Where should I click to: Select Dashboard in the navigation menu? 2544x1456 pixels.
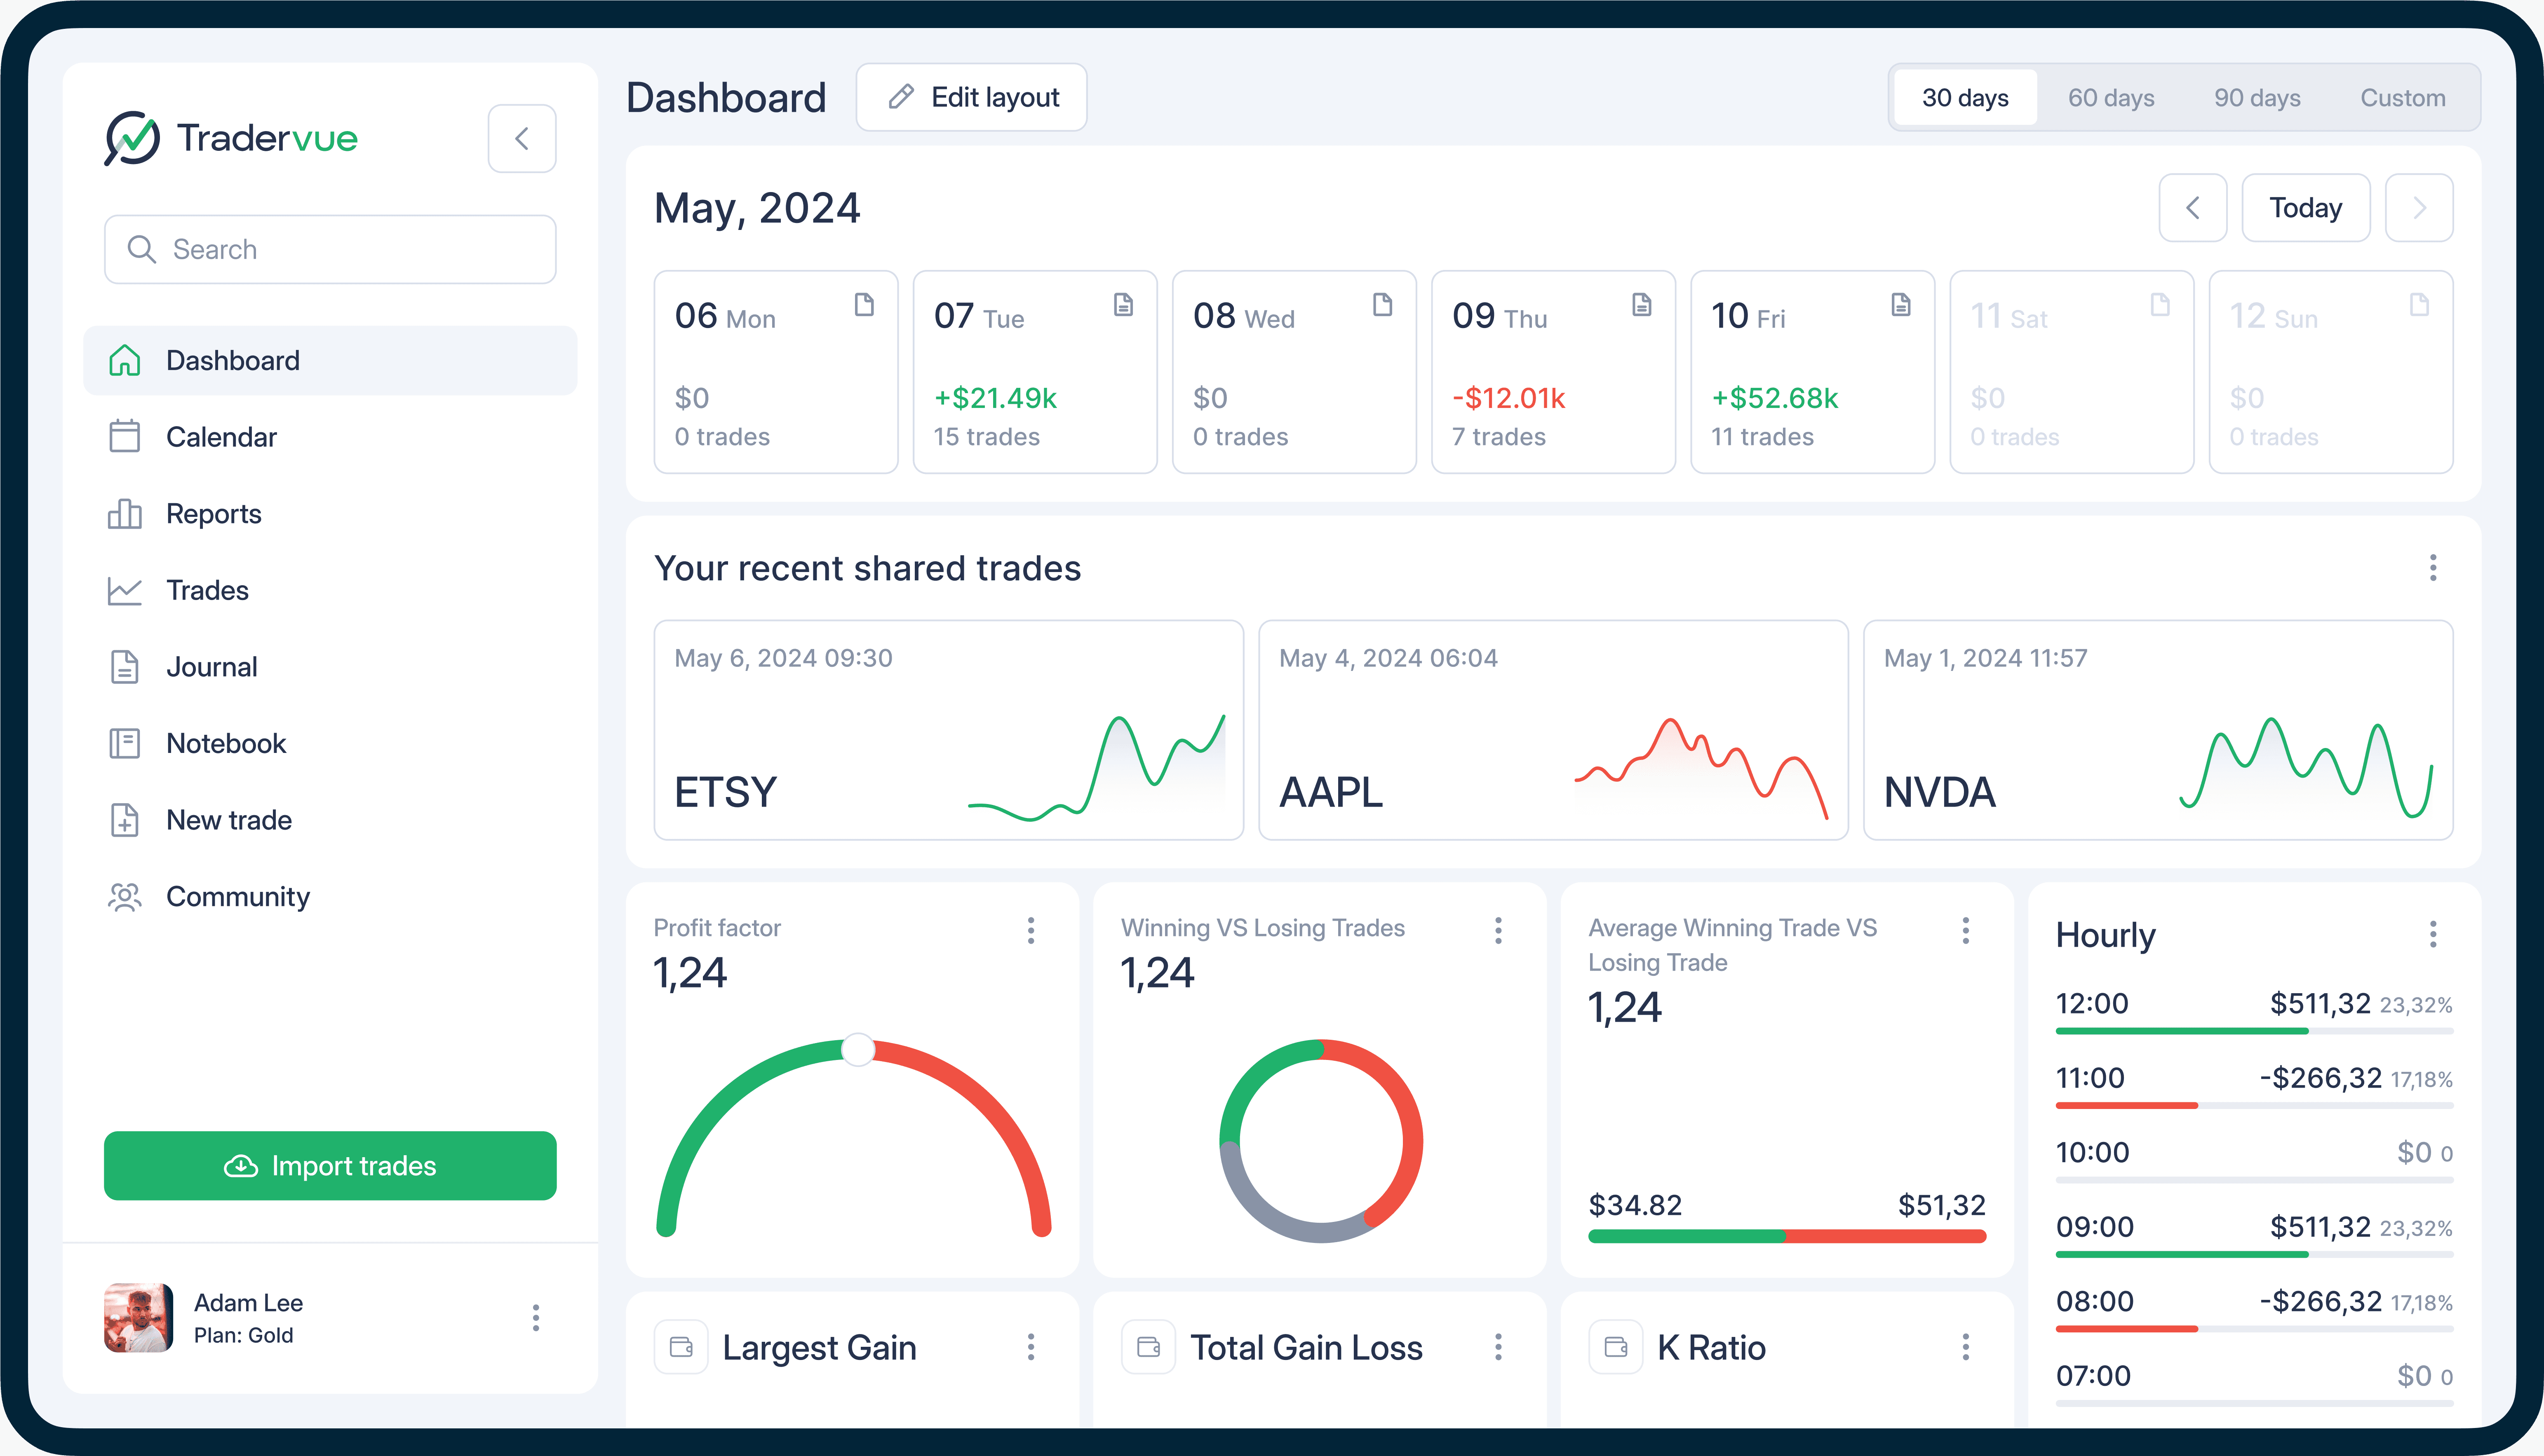(232, 360)
